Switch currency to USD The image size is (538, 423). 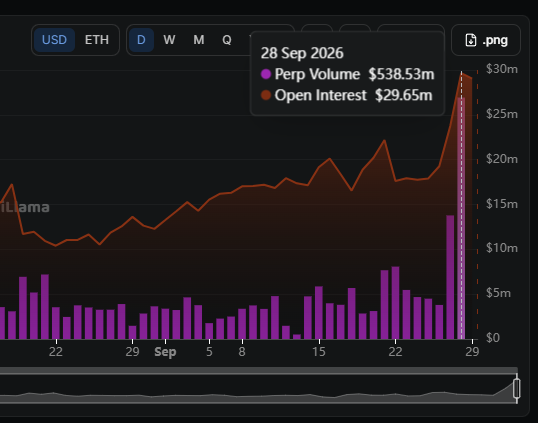54,40
